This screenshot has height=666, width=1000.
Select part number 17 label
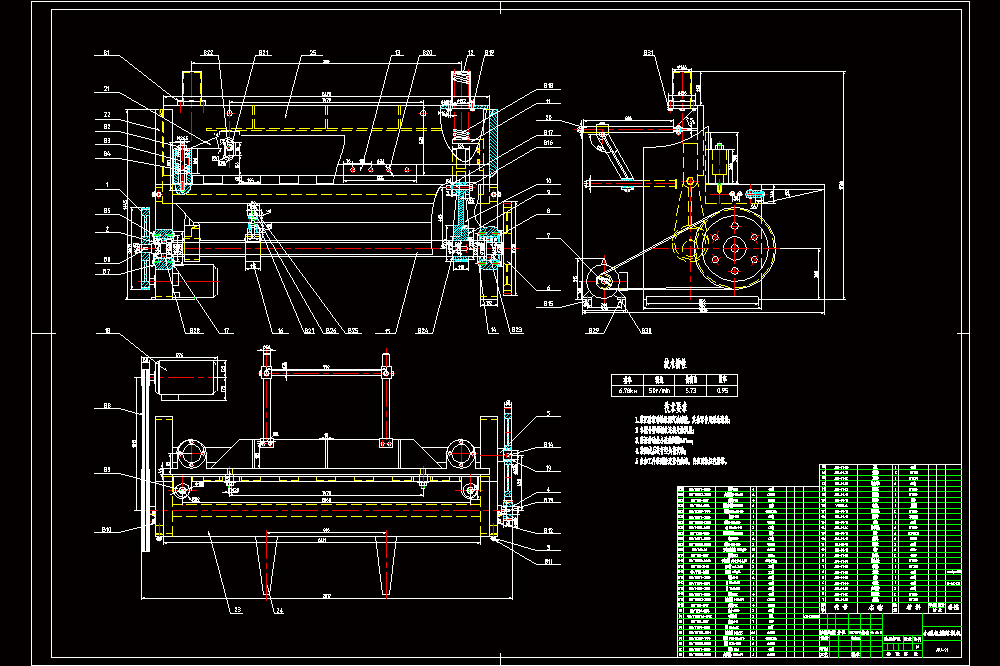[x=226, y=330]
